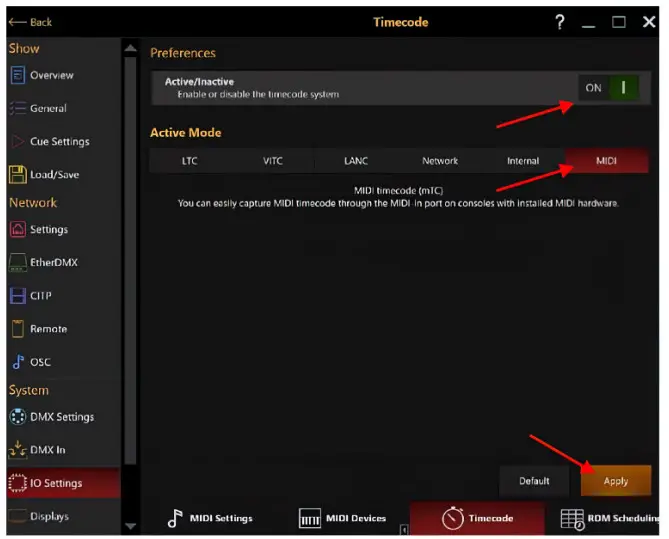This screenshot has width=669, height=539.
Task: Open the Load/Save floppy disk icon
Action: (x=17, y=175)
